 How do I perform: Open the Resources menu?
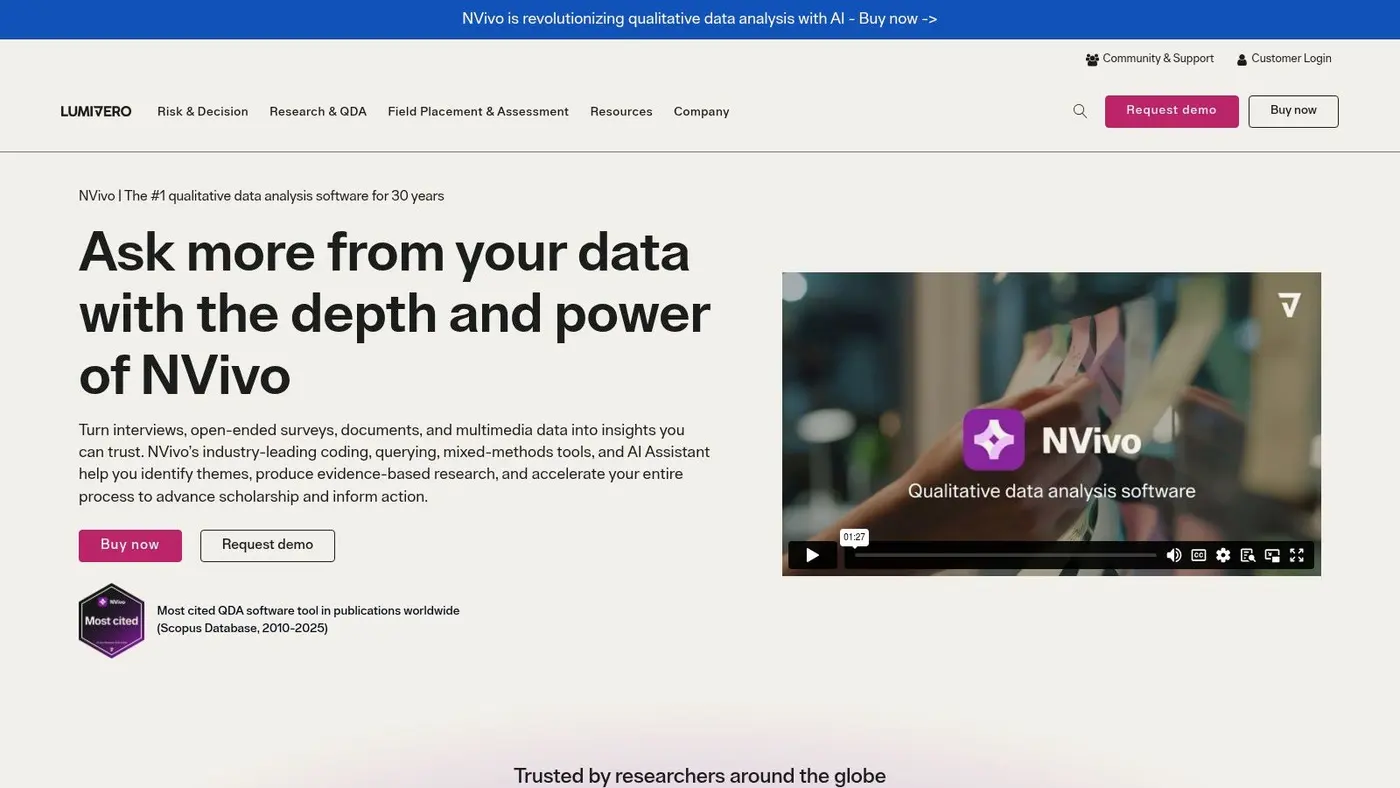(621, 112)
